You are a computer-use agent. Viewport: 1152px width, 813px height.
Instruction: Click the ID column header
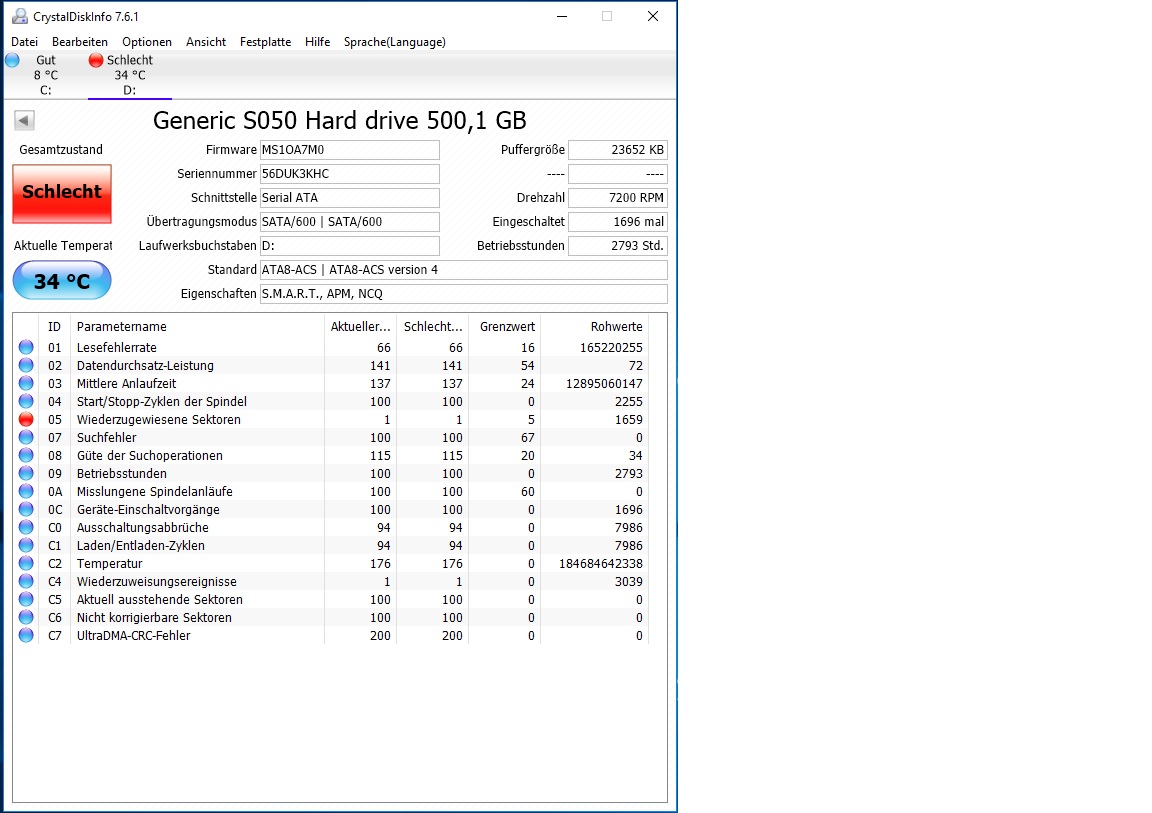tap(54, 327)
